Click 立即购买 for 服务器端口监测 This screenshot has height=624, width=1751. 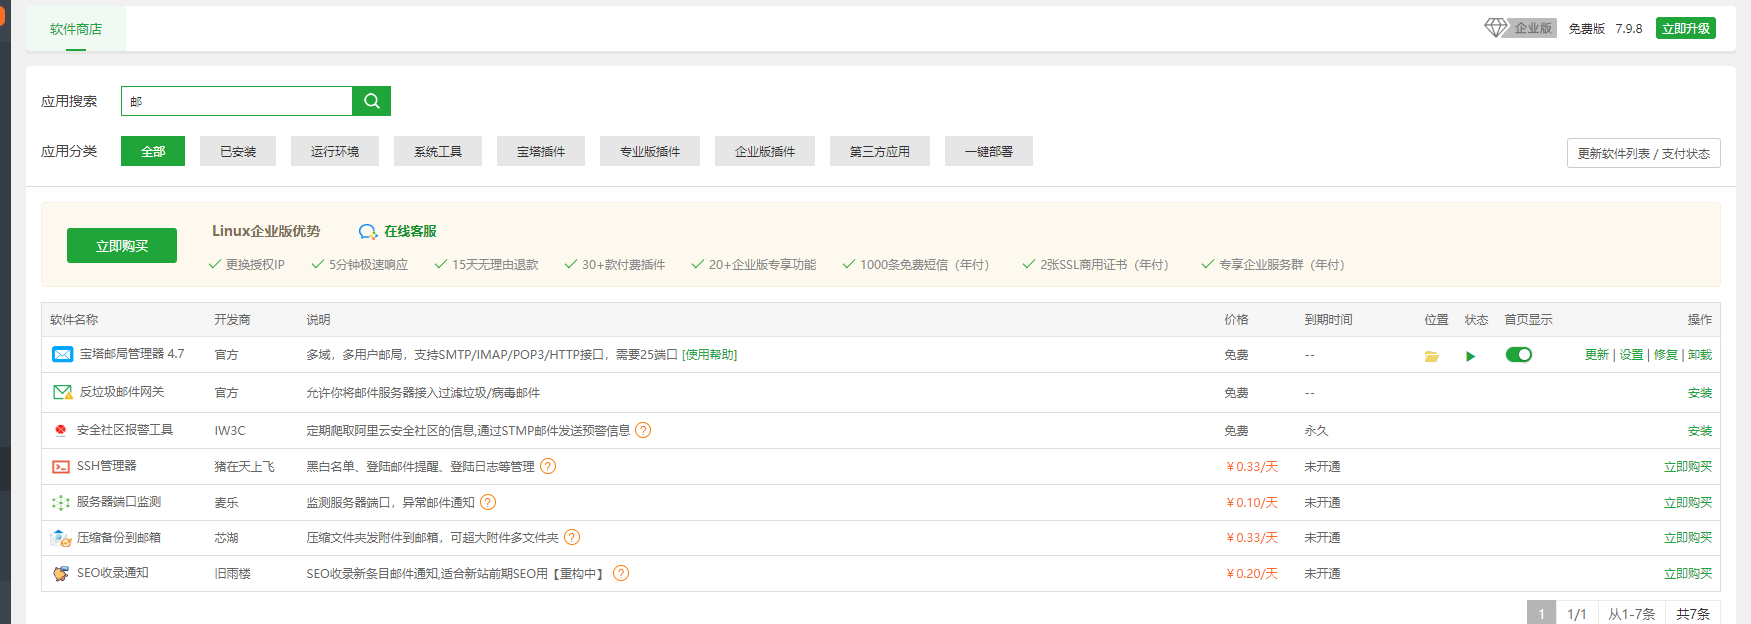tap(1688, 503)
